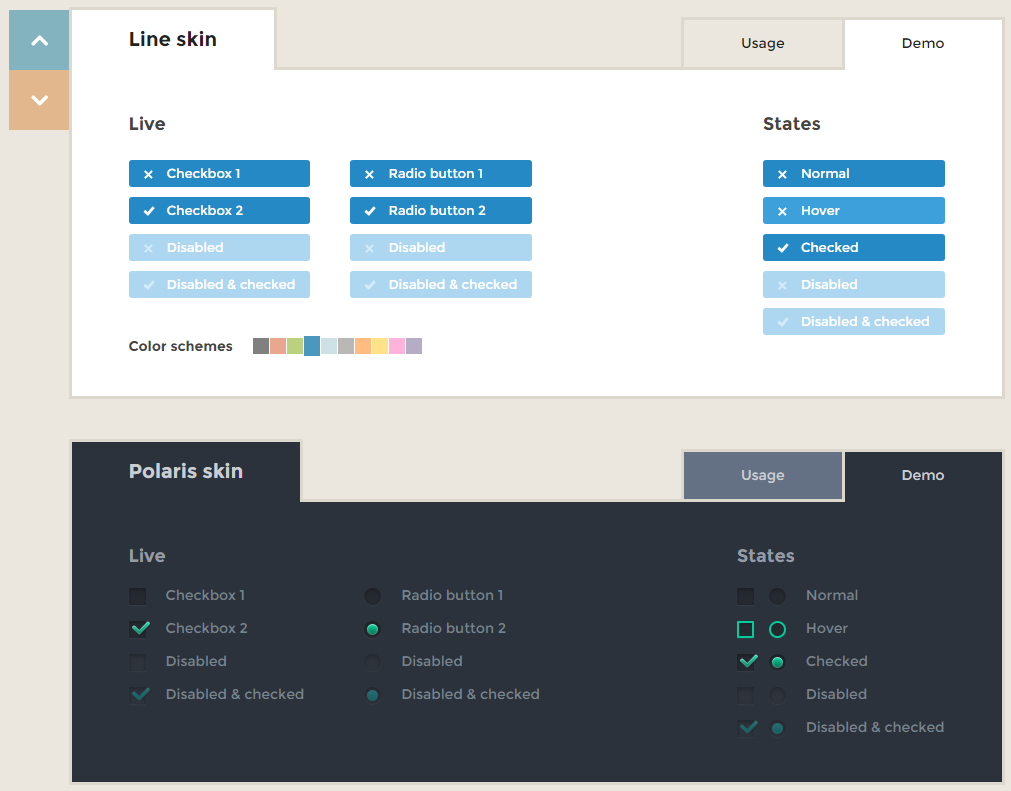Click Disabled item under Line Checkbox 2

coord(219,248)
